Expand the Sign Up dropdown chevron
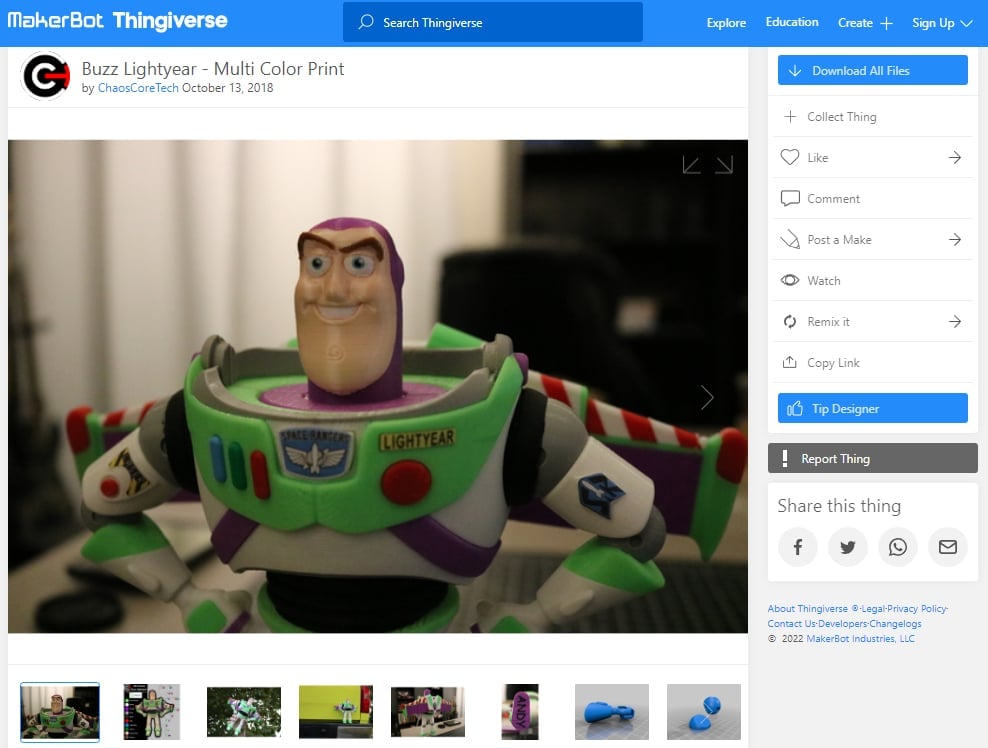The height and width of the screenshot is (748, 988). point(967,23)
